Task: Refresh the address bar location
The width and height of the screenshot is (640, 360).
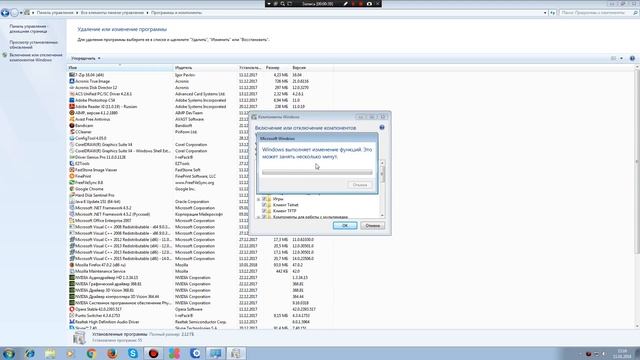Action: [x=553, y=13]
